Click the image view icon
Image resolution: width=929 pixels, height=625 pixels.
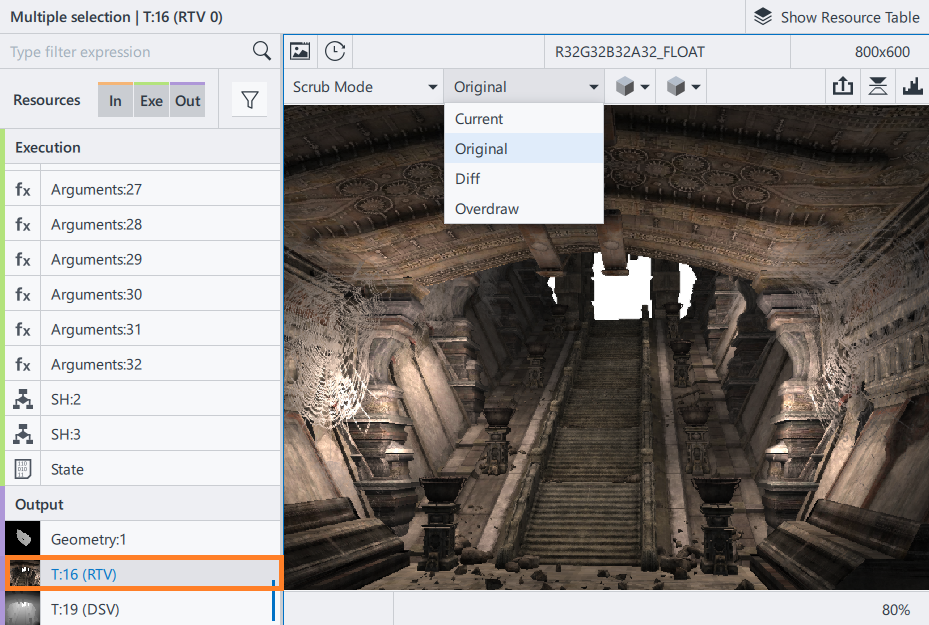[x=300, y=52]
